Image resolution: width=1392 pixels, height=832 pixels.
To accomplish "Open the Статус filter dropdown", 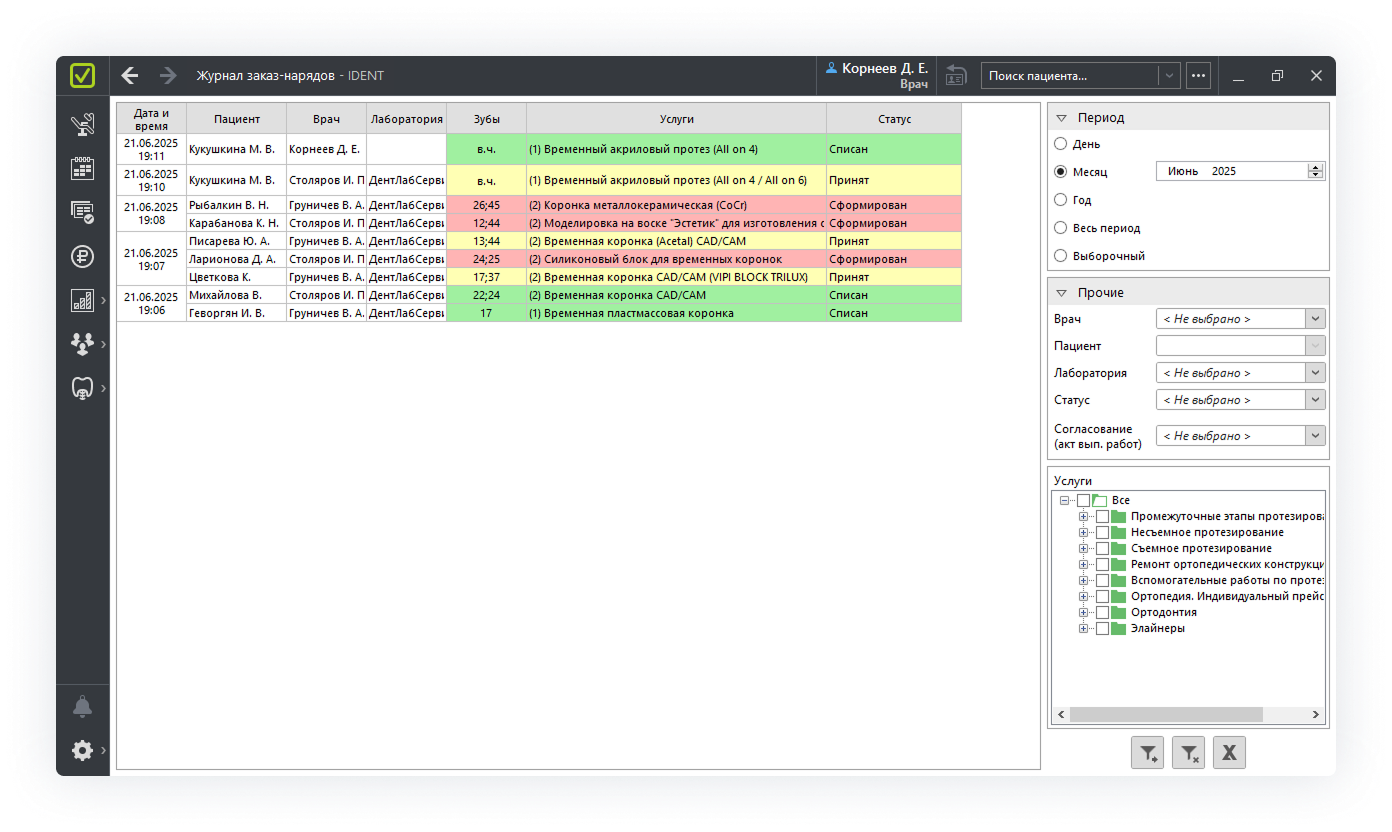I will [1316, 399].
